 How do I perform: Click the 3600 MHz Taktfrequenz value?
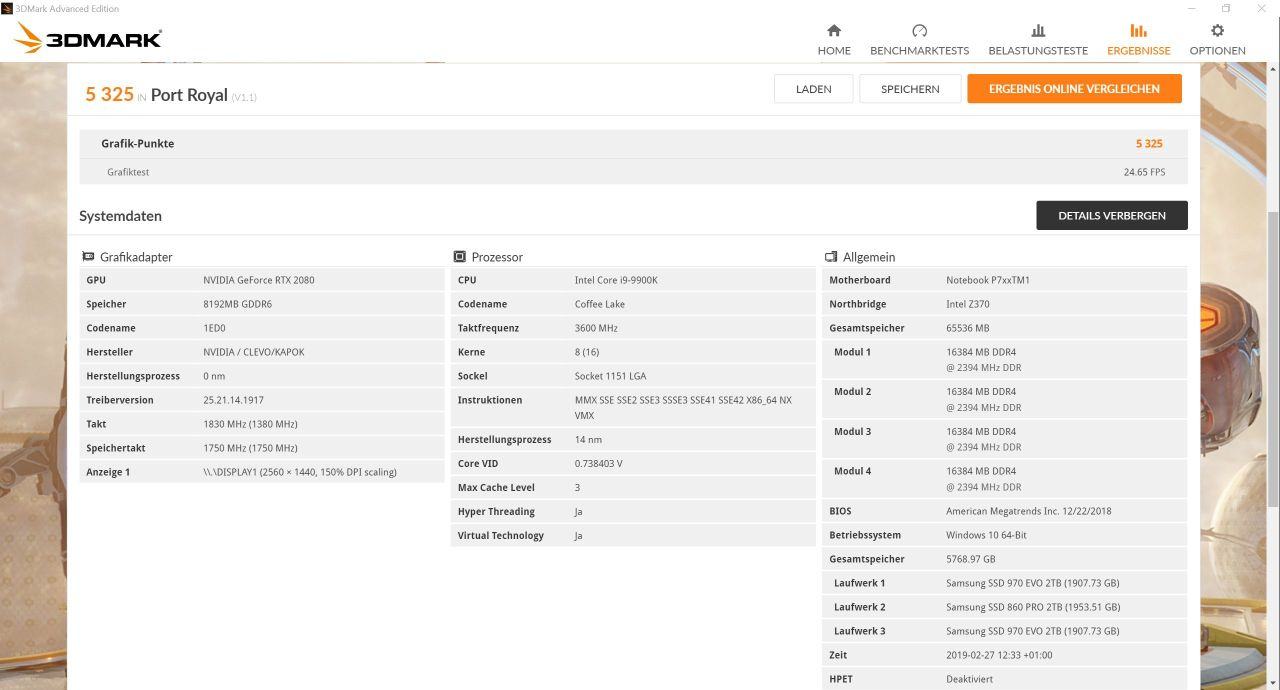tap(596, 328)
